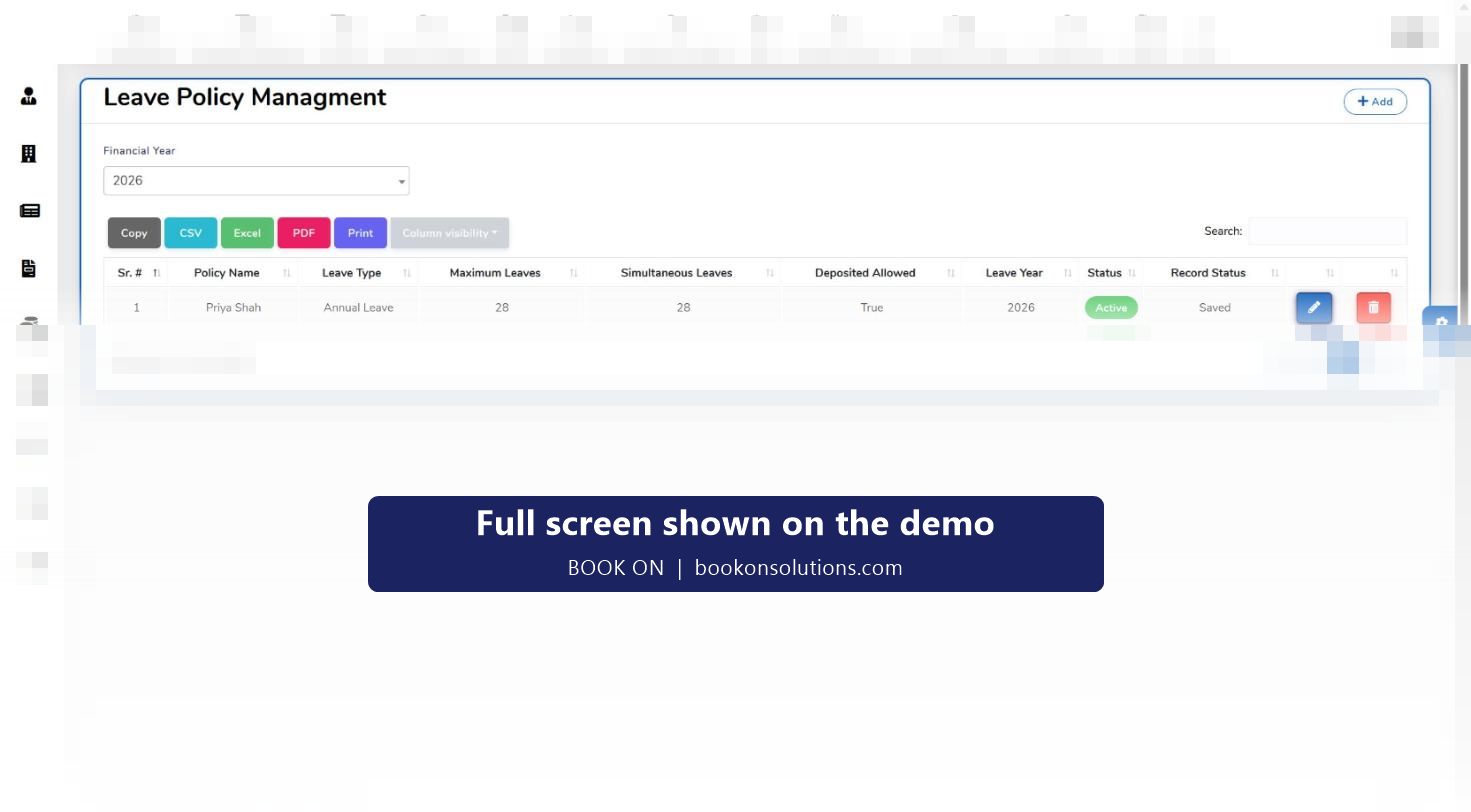This screenshot has height=812, width=1471.
Task: Open the user profile sidebar icon
Action: (x=29, y=96)
